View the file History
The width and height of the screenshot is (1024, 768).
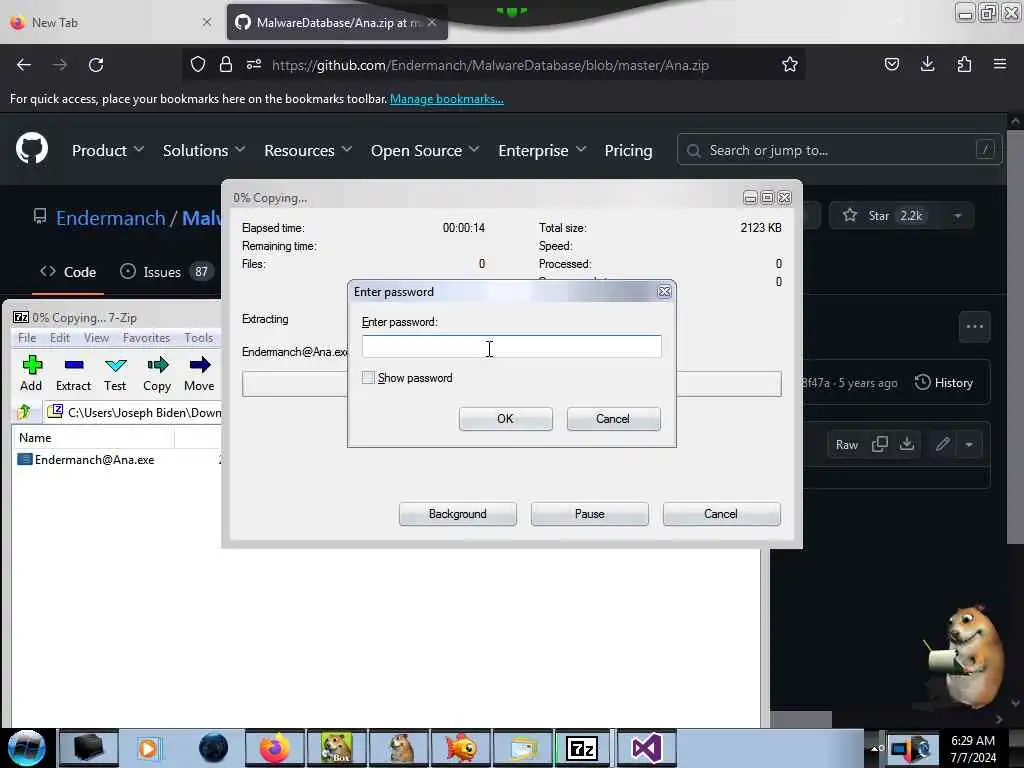coord(944,383)
